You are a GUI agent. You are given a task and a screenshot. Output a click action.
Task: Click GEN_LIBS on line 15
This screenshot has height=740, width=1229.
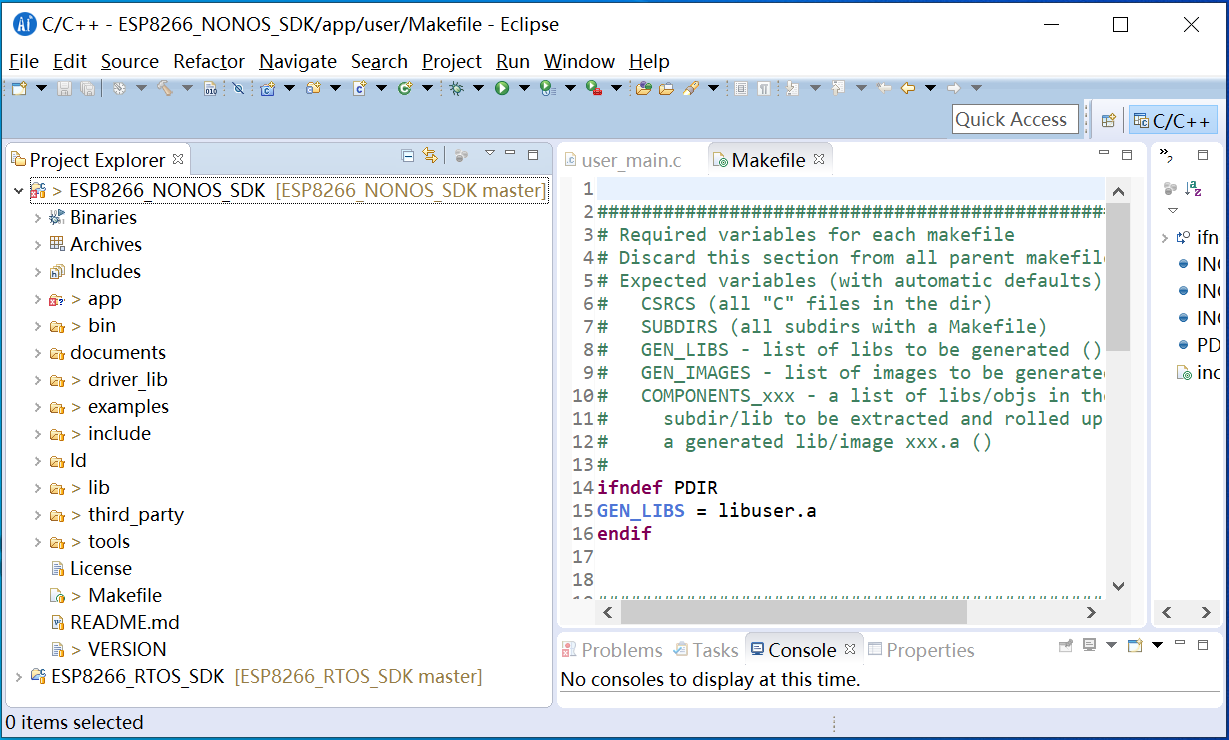pyautogui.click(x=641, y=511)
